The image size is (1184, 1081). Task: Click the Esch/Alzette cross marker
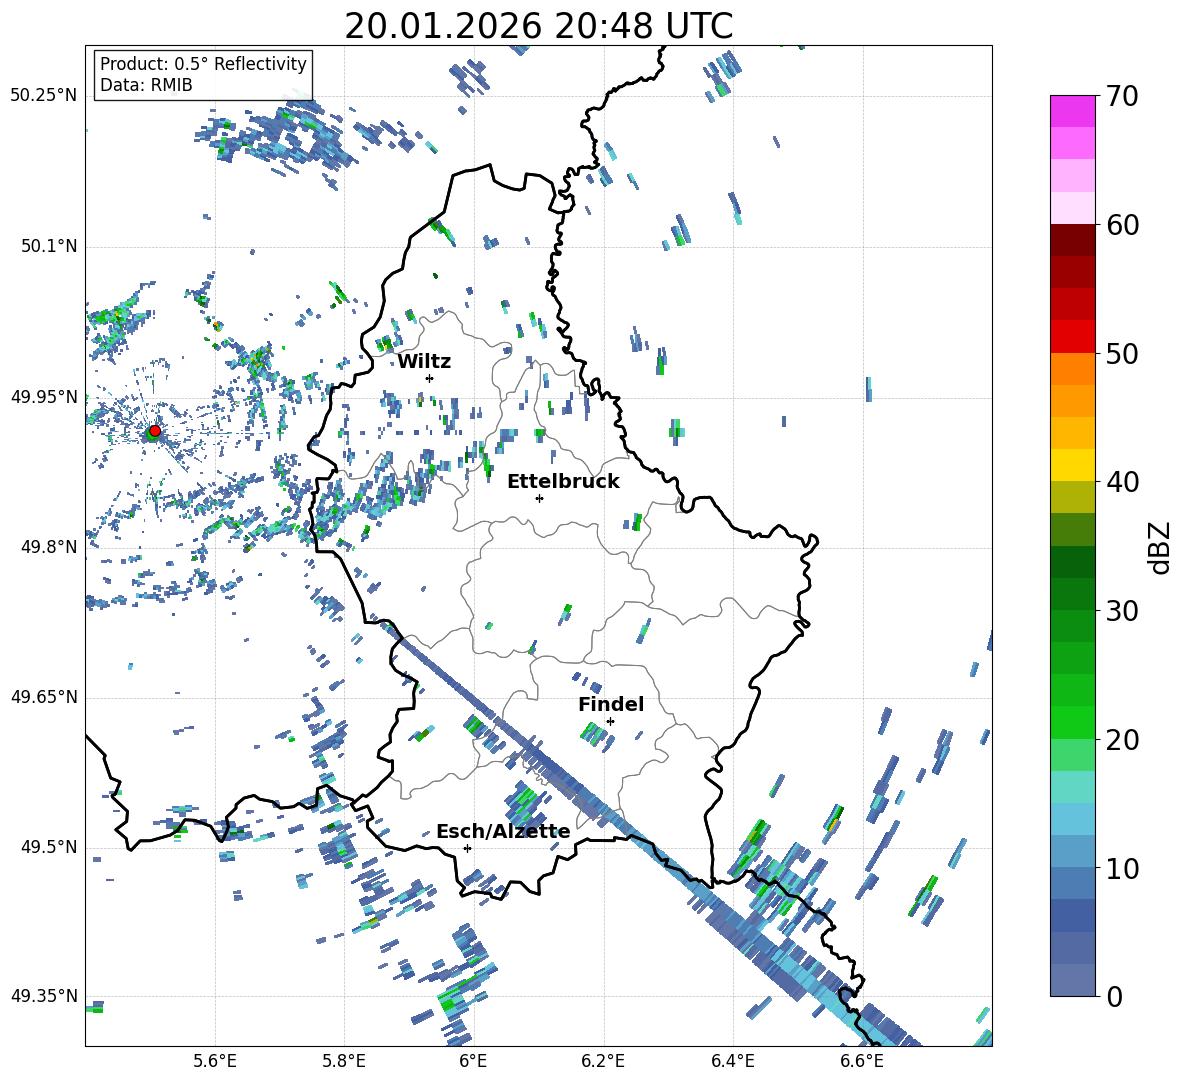pos(467,848)
